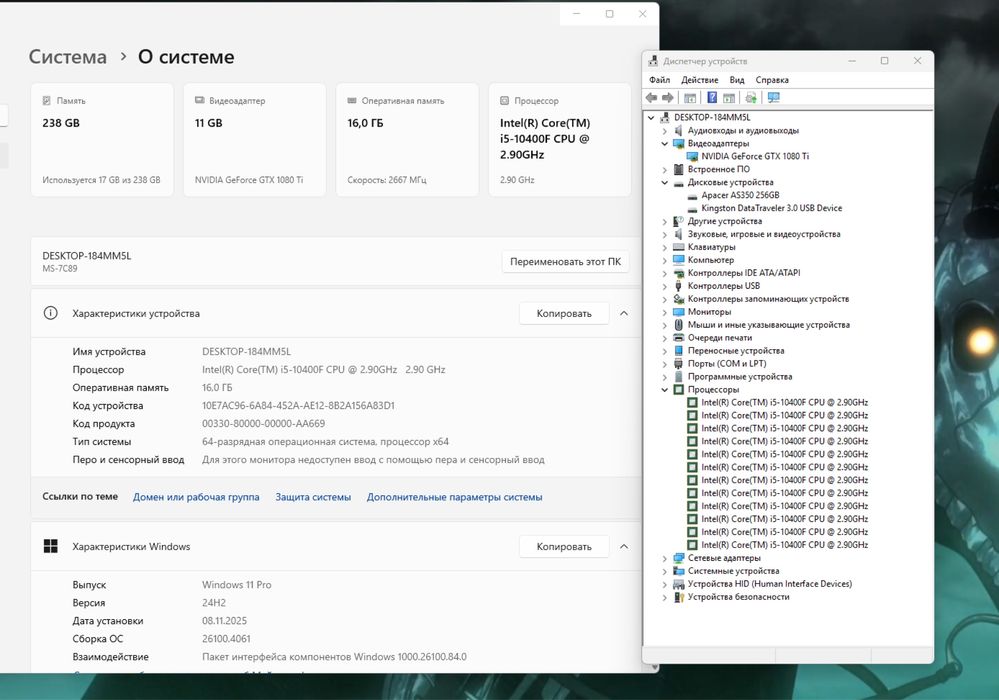Image resolution: width=999 pixels, height=700 pixels.
Task: Click the Back arrow in Device Manager toolbar
Action: coord(652,98)
